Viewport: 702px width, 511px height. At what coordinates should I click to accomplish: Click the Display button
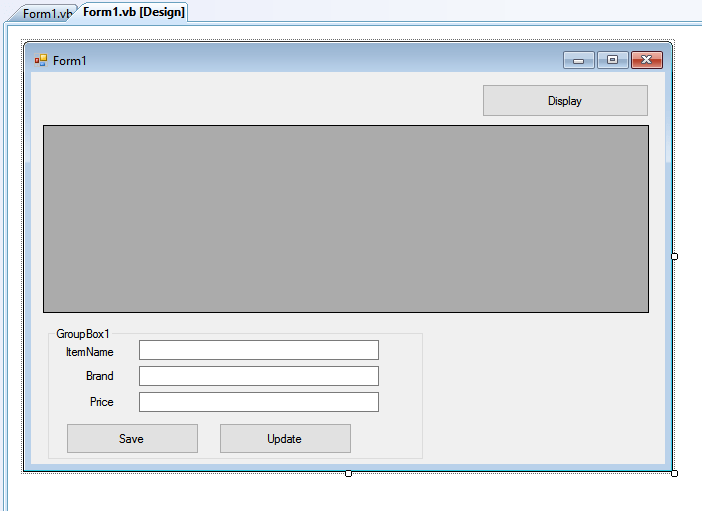(565, 101)
